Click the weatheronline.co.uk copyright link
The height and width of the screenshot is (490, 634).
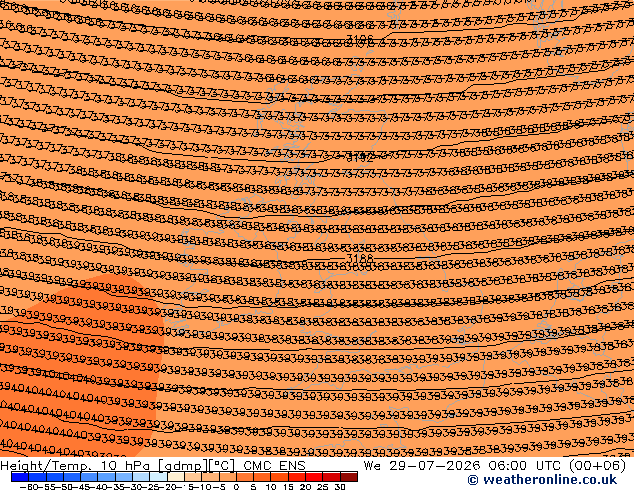click(542, 480)
